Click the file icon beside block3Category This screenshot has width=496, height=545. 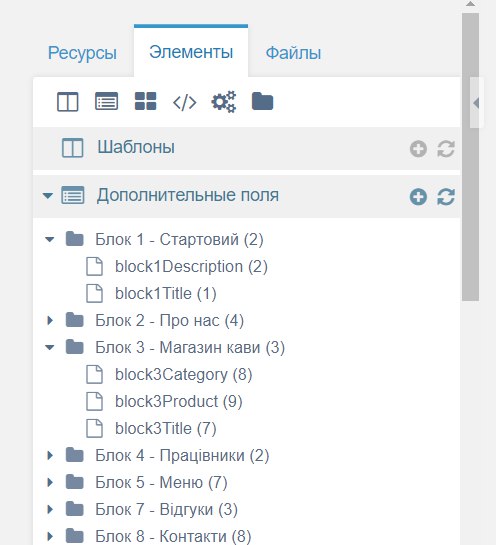(94, 374)
